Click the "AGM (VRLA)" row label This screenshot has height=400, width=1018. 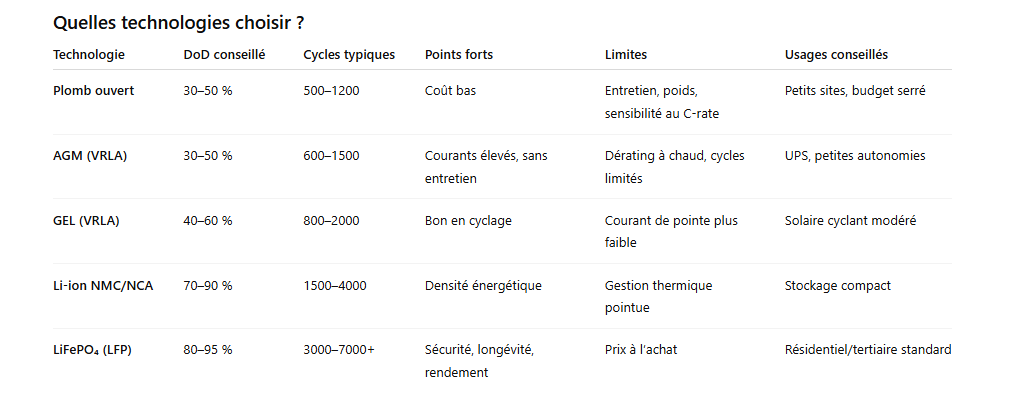point(90,156)
